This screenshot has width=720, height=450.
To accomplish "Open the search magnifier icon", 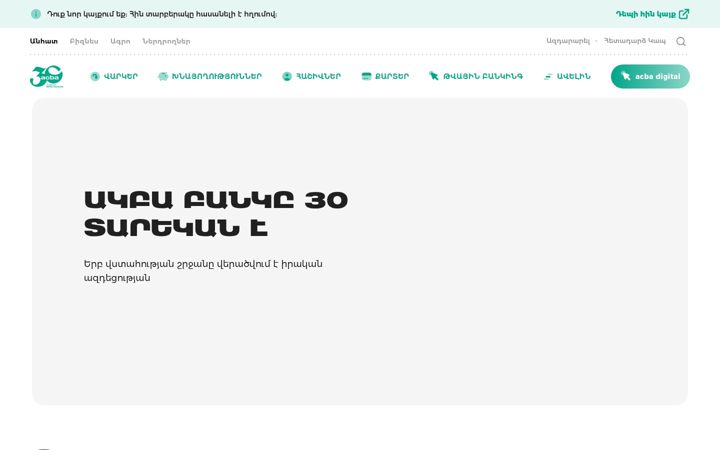I will click(x=681, y=41).
